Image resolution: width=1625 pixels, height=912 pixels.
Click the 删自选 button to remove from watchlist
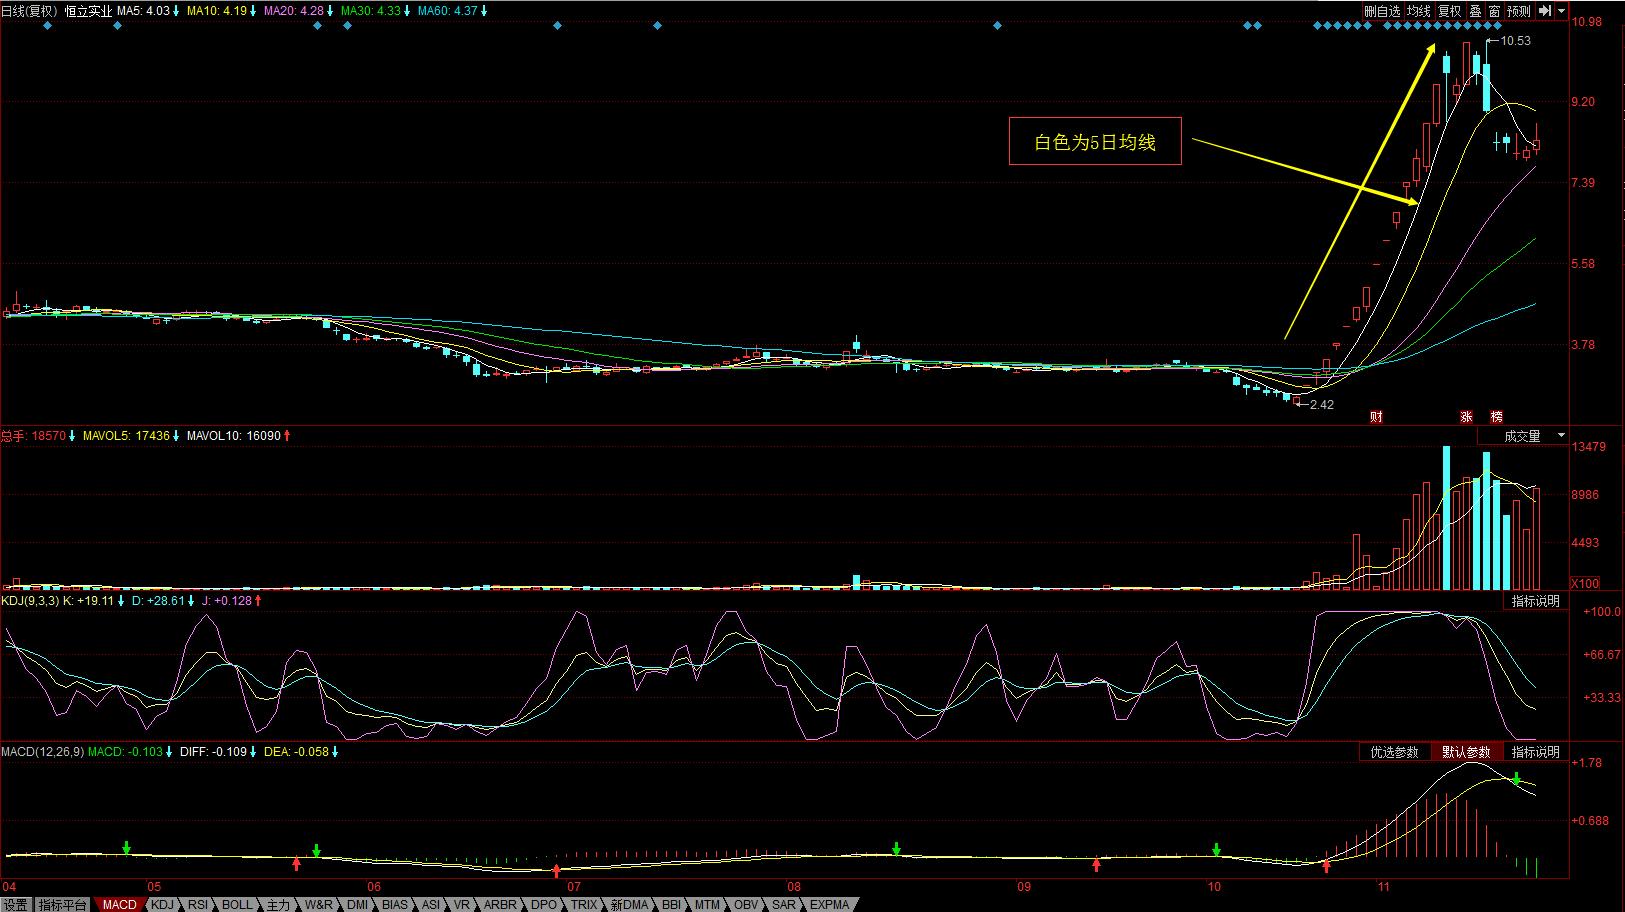(1382, 11)
